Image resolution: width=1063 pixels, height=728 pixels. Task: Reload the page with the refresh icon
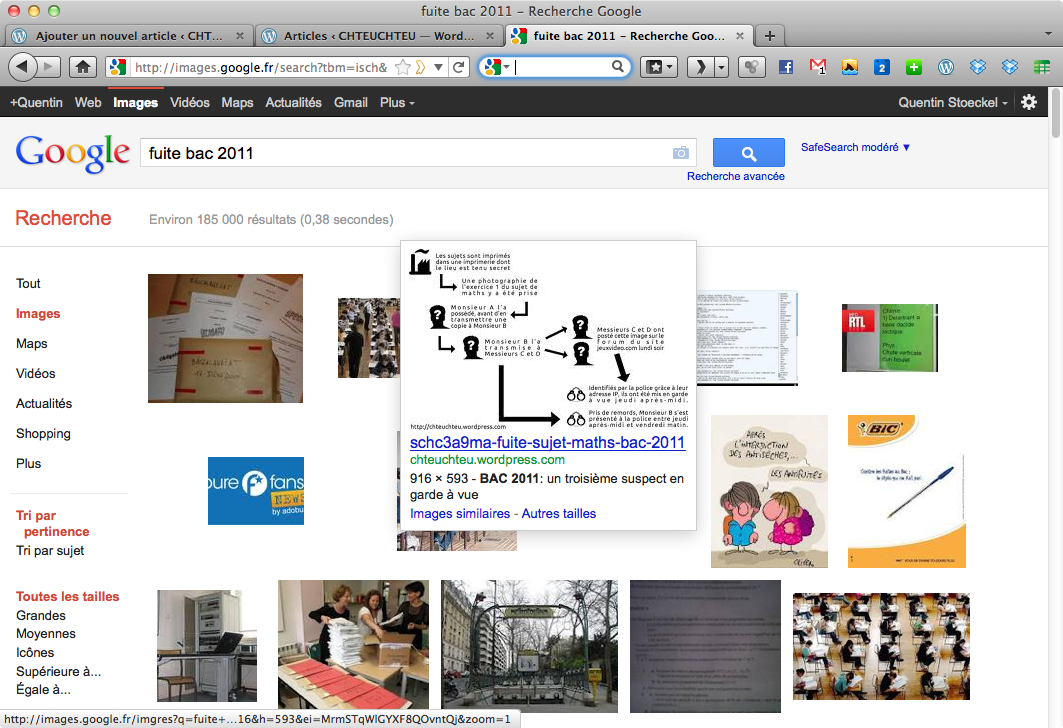pyautogui.click(x=459, y=67)
